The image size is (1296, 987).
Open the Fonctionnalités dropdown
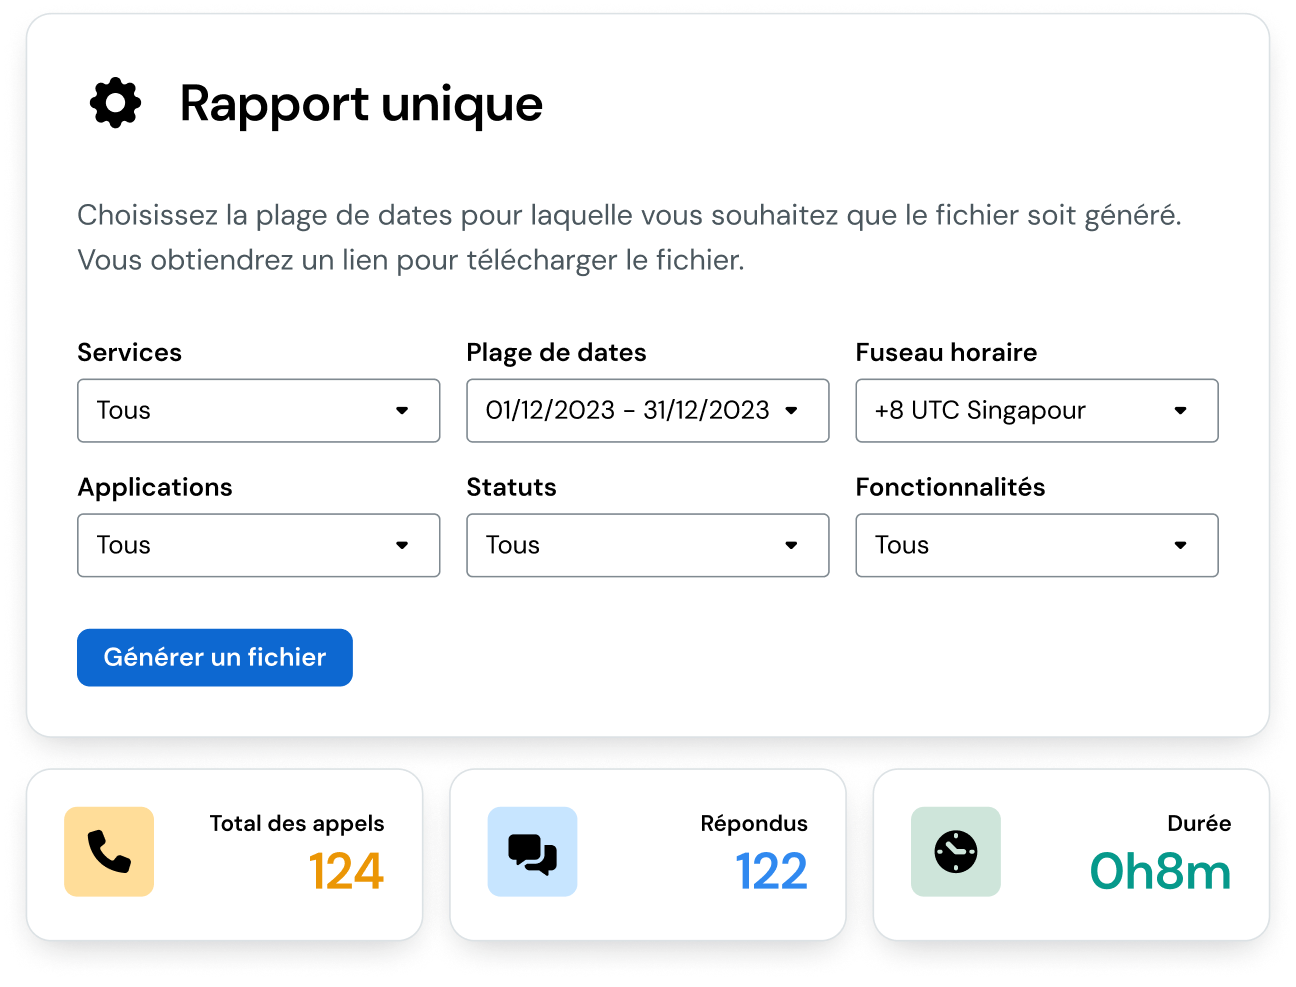(1036, 545)
